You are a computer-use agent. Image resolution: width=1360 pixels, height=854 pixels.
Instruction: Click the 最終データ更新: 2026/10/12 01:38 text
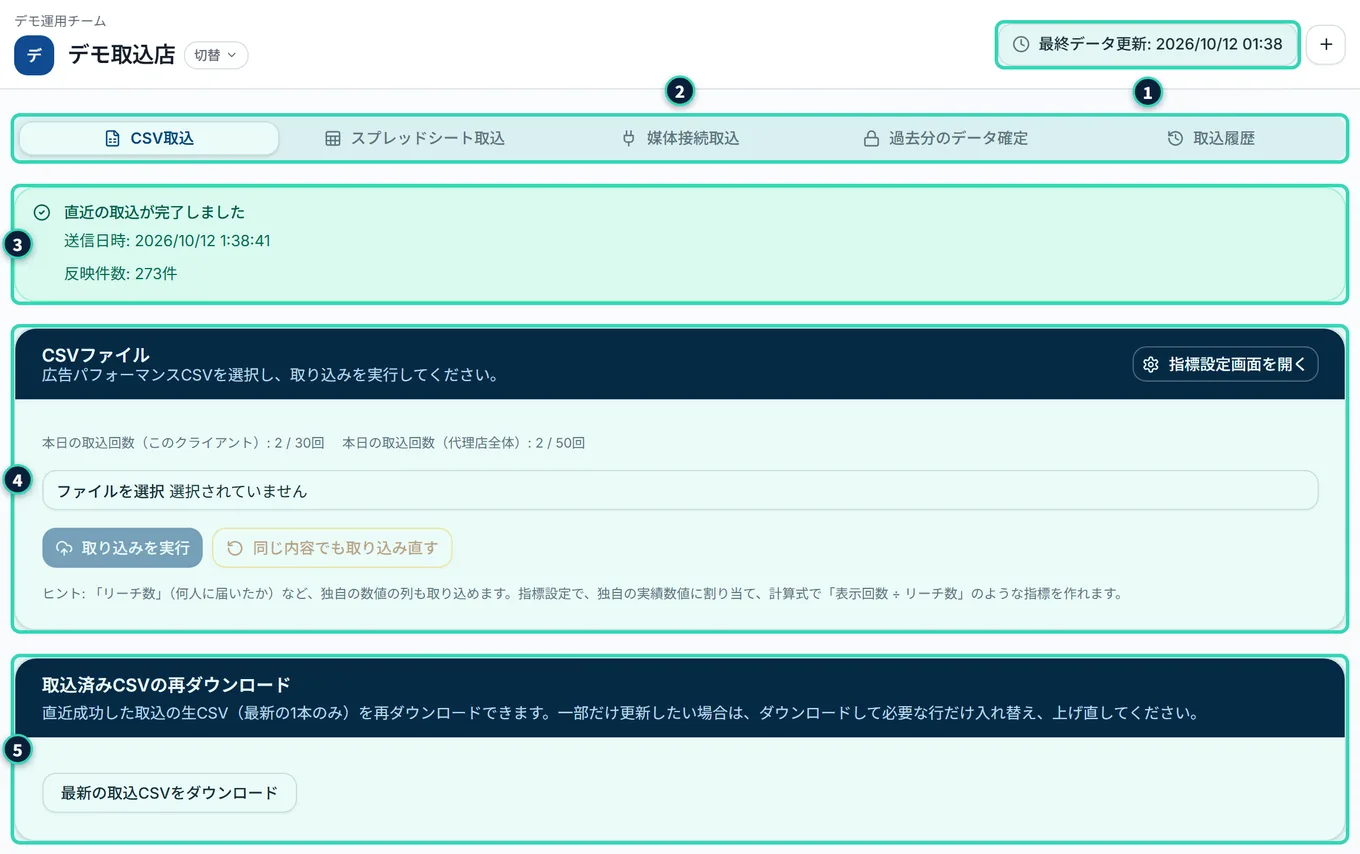click(1160, 44)
